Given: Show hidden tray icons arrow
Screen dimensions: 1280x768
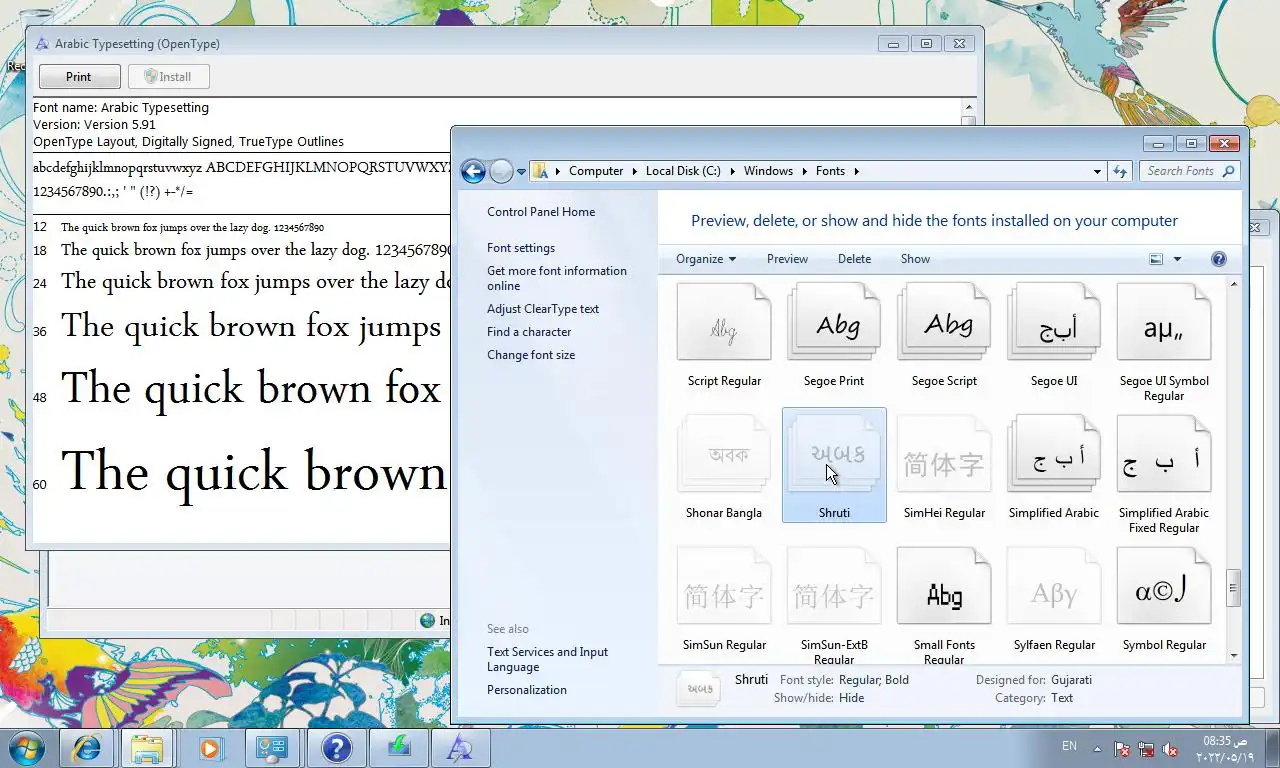Looking at the screenshot, I should (x=1098, y=748).
